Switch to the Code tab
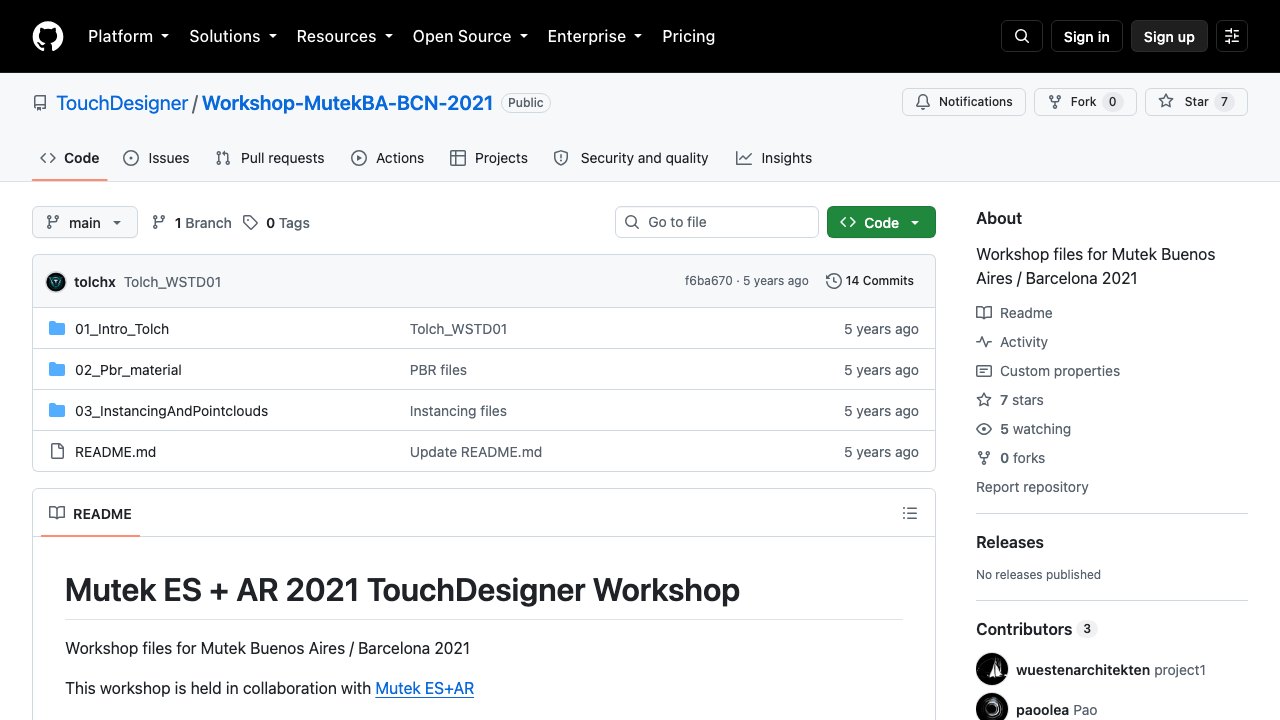This screenshot has height=720, width=1280. 69,158
